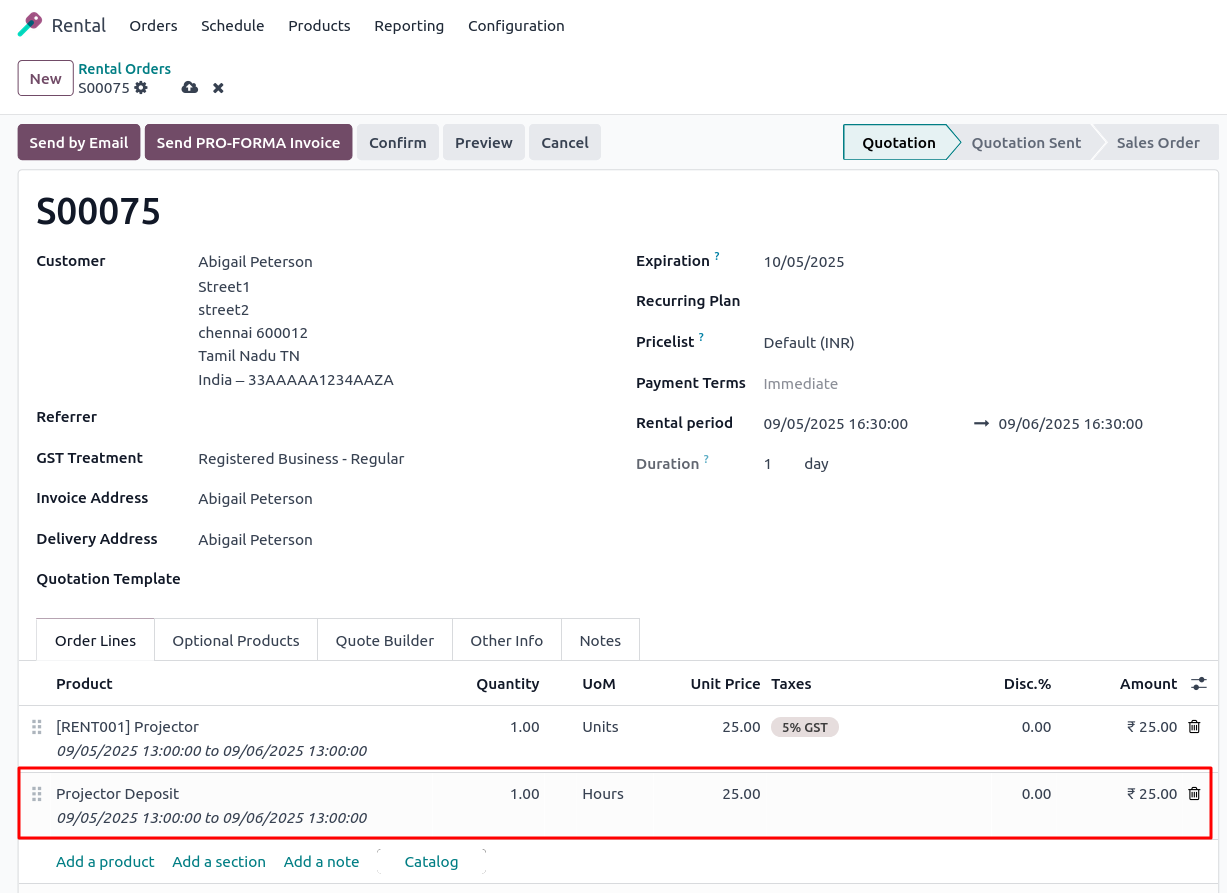Grab the drag handle of Projector Deposit line
The width and height of the screenshot is (1227, 893).
click(x=37, y=794)
